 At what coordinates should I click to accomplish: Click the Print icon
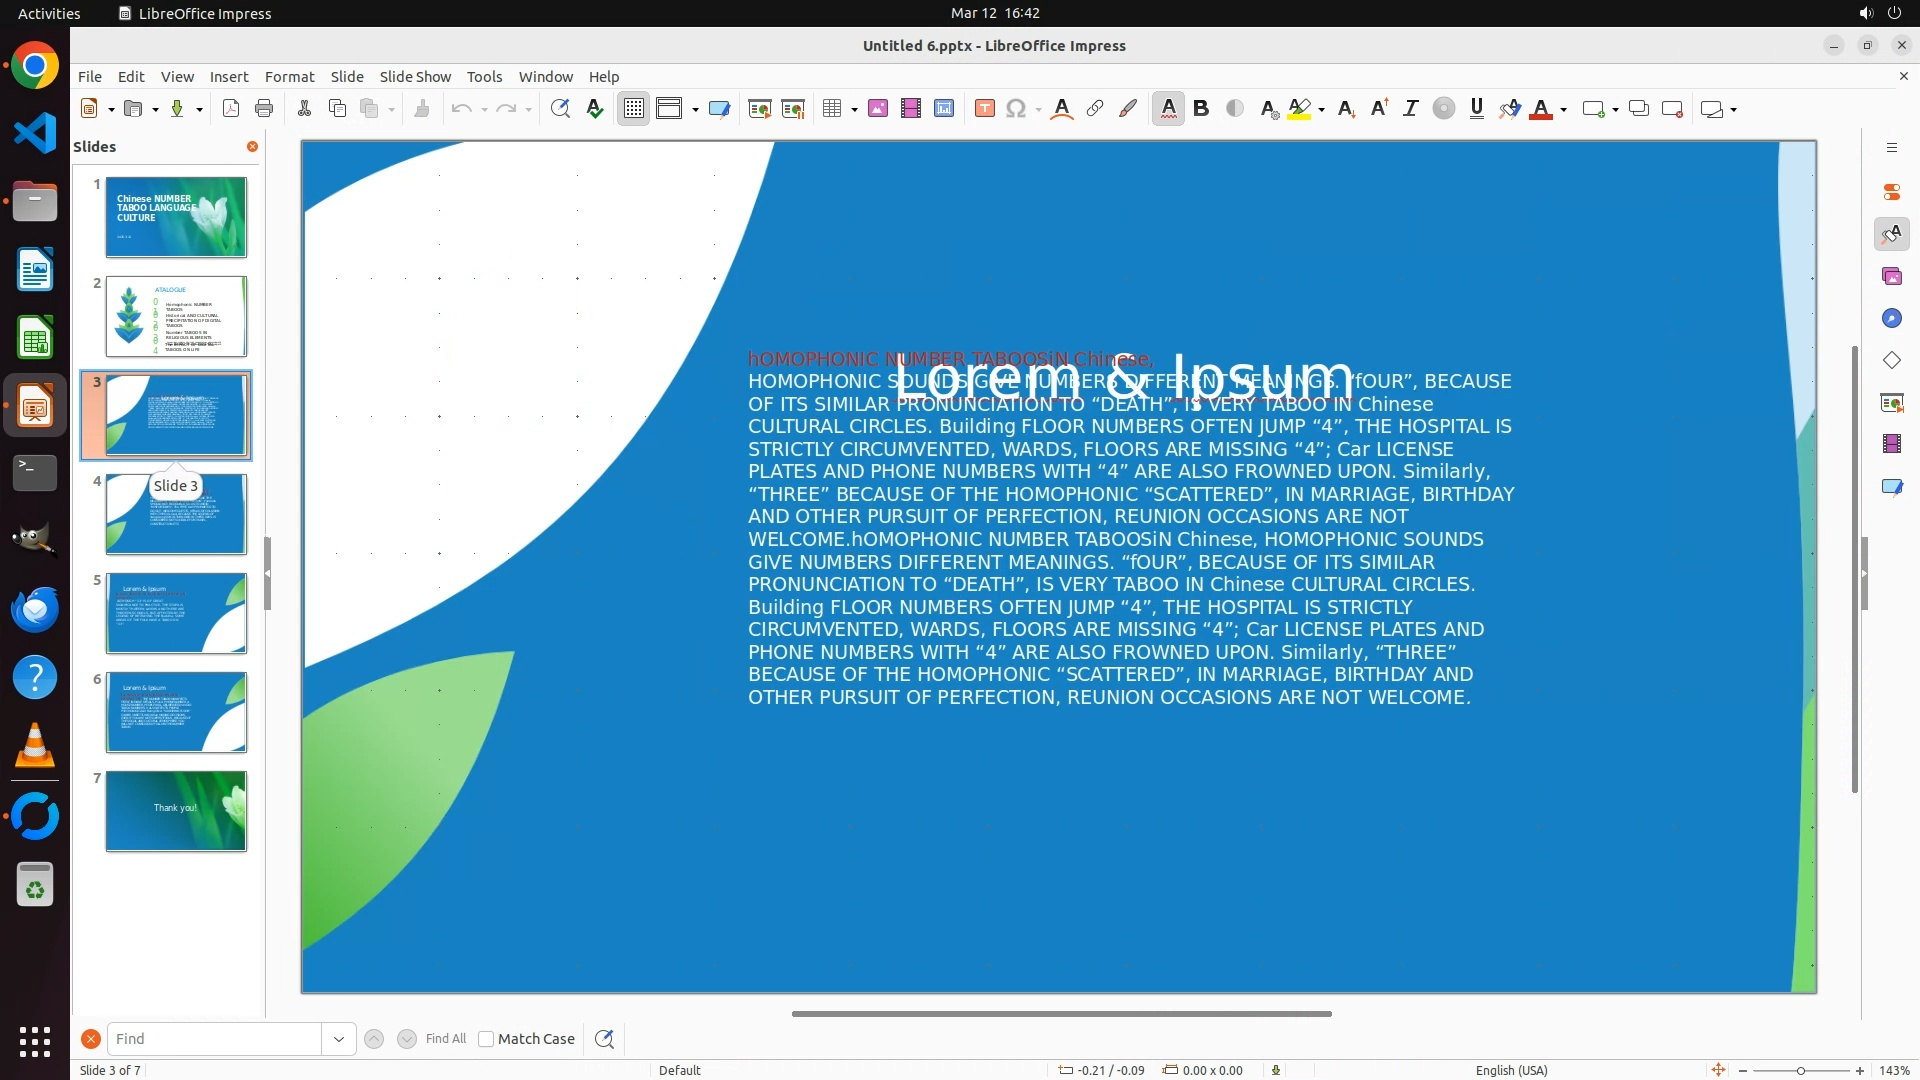coord(264,109)
